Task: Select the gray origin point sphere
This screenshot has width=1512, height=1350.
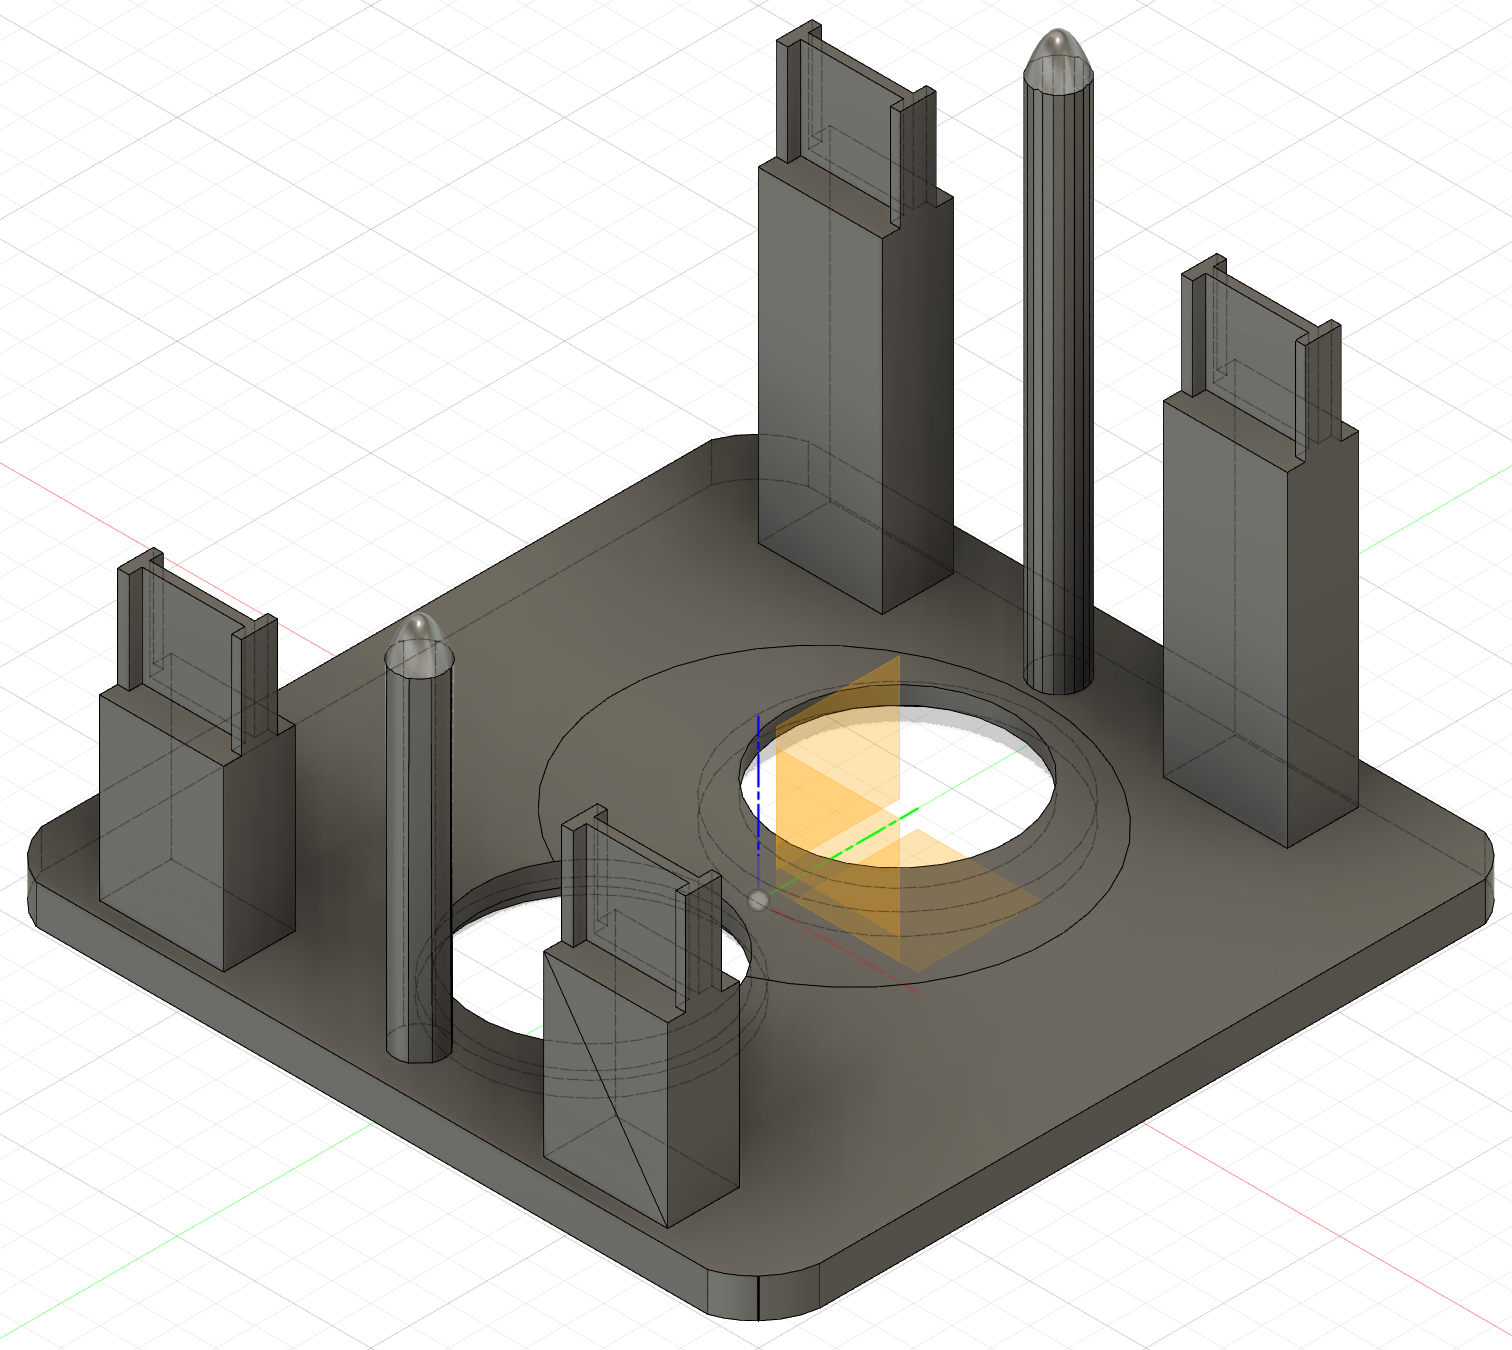Action: pyautogui.click(x=759, y=901)
